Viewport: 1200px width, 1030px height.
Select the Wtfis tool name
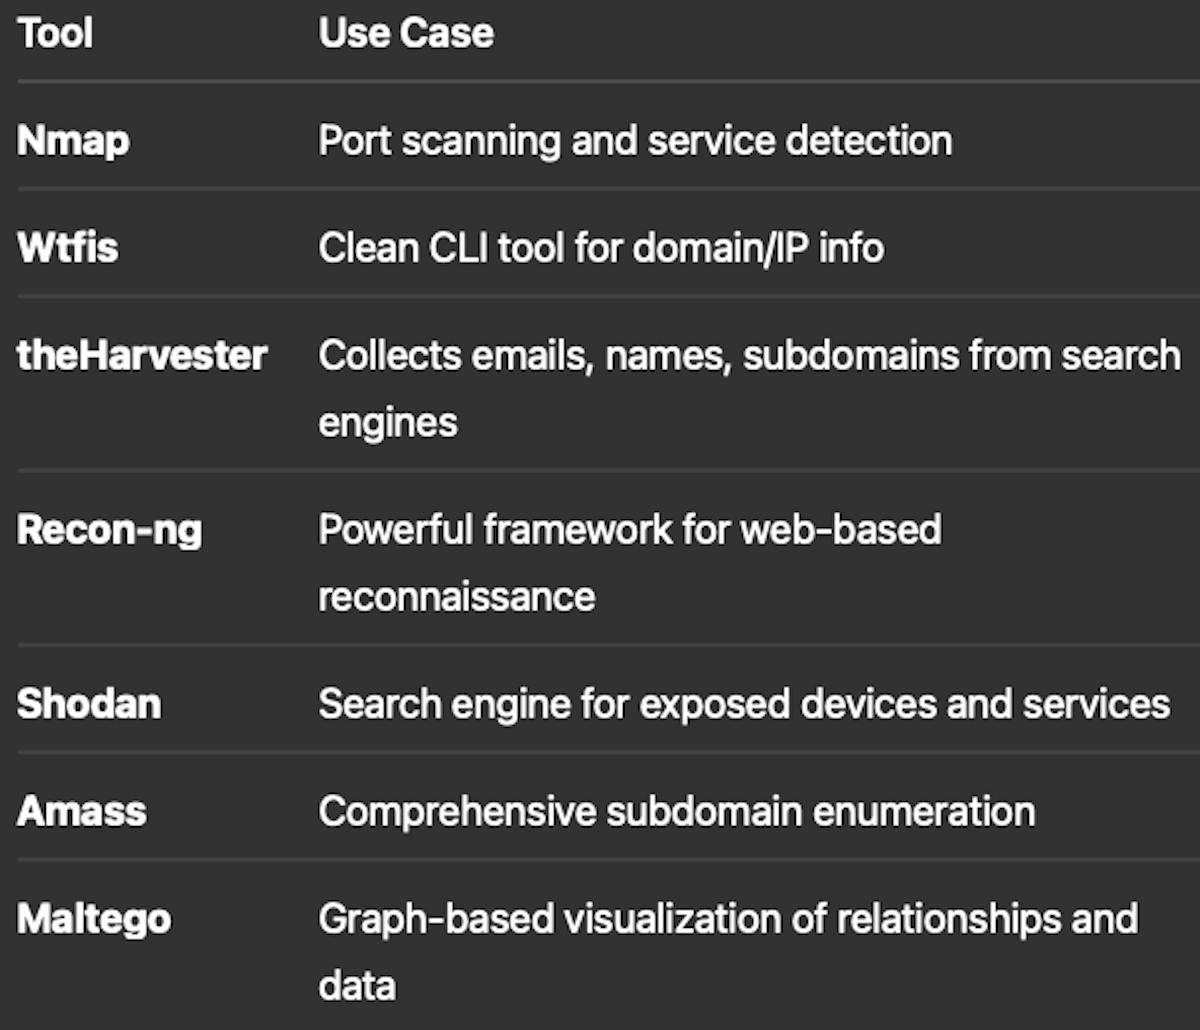(67, 247)
